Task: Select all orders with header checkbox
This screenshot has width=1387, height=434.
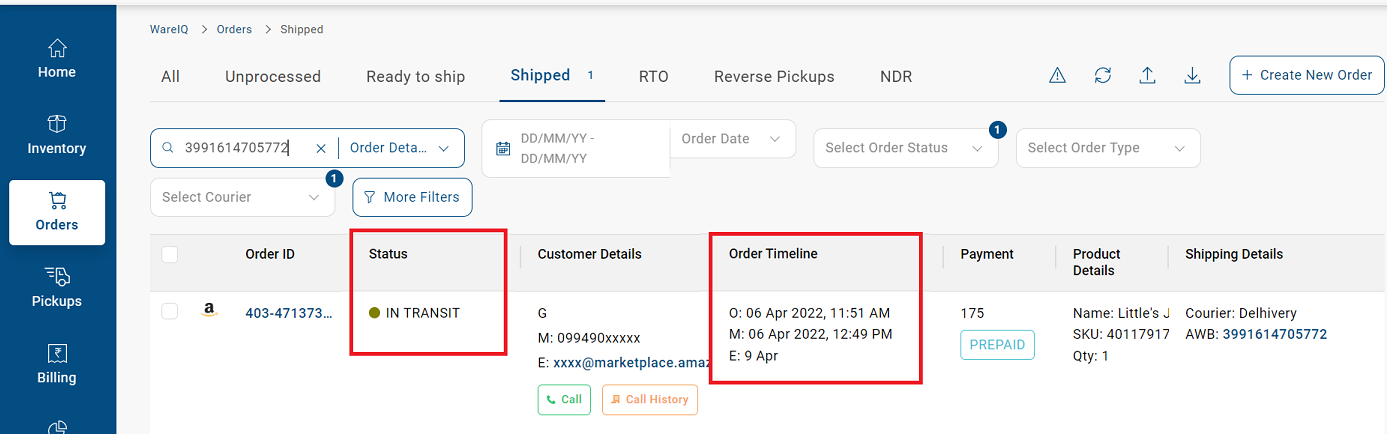Action: coord(170,255)
